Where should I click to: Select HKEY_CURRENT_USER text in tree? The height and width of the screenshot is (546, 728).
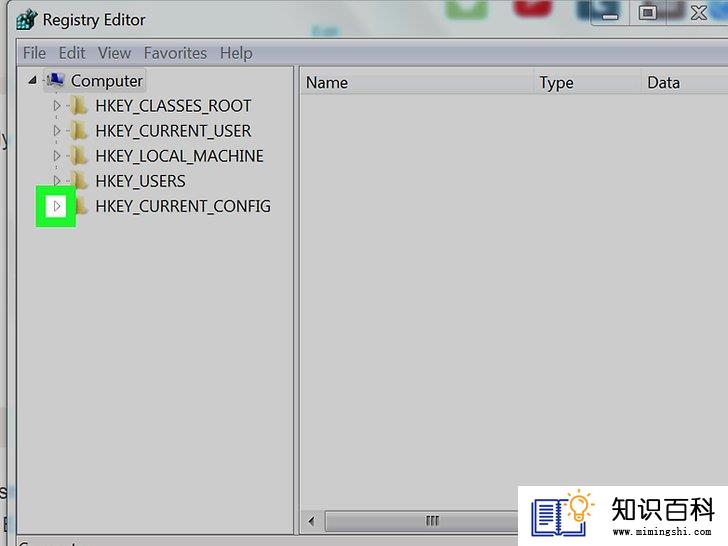(x=173, y=131)
